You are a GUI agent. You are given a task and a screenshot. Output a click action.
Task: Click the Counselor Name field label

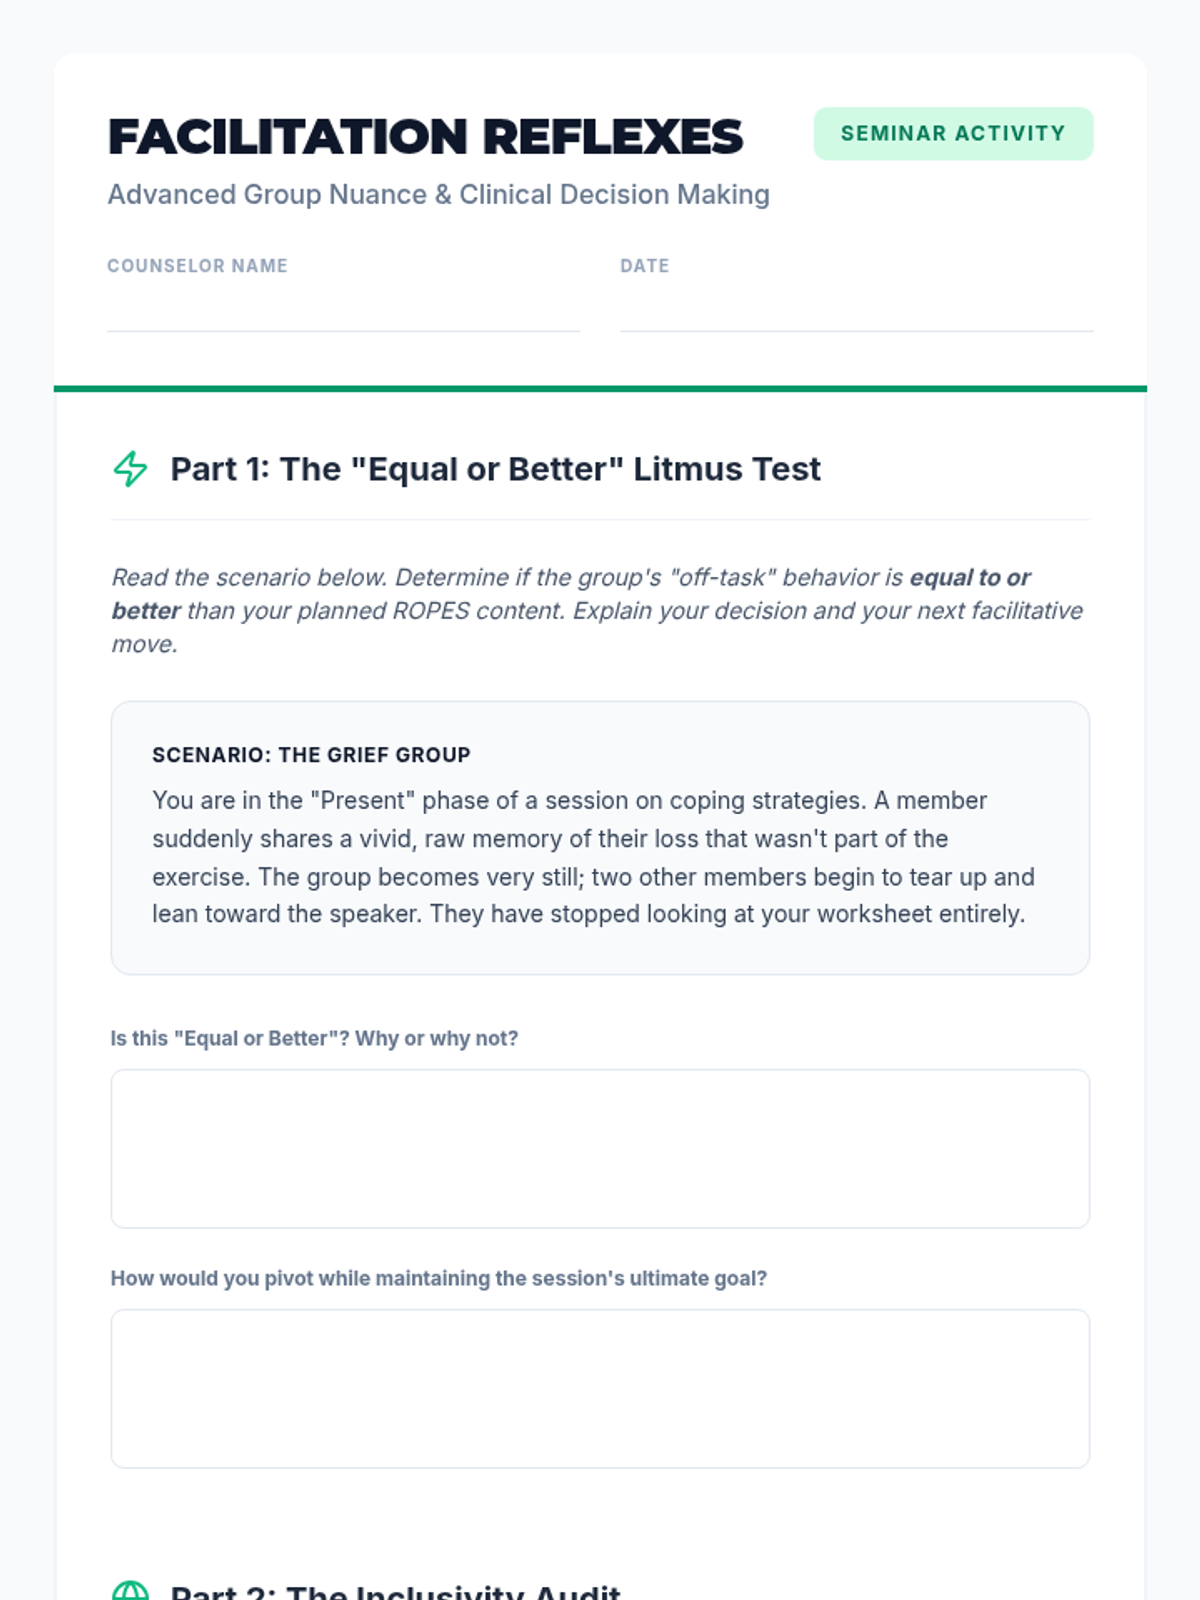[x=197, y=266]
